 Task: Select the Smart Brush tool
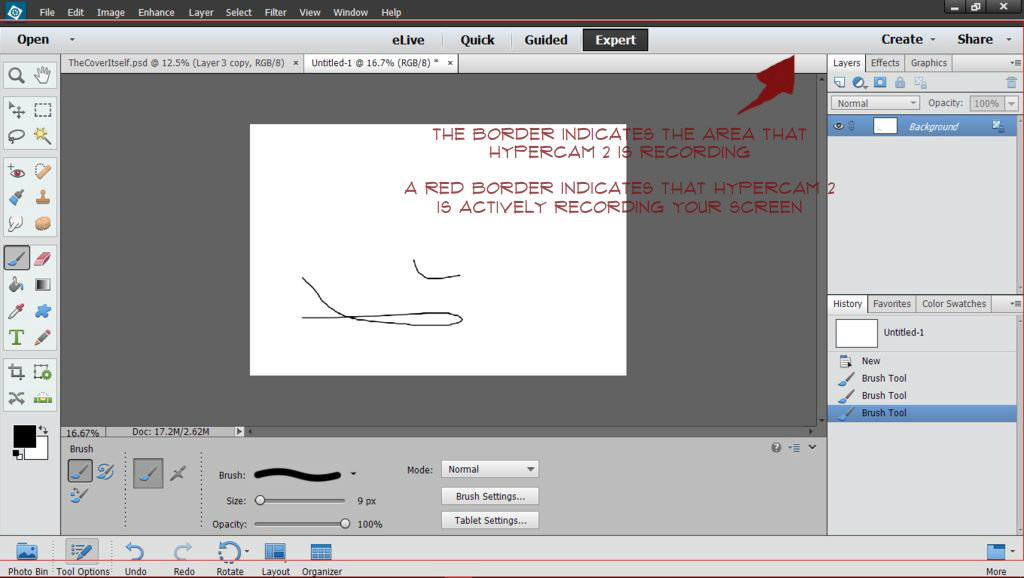(16, 197)
